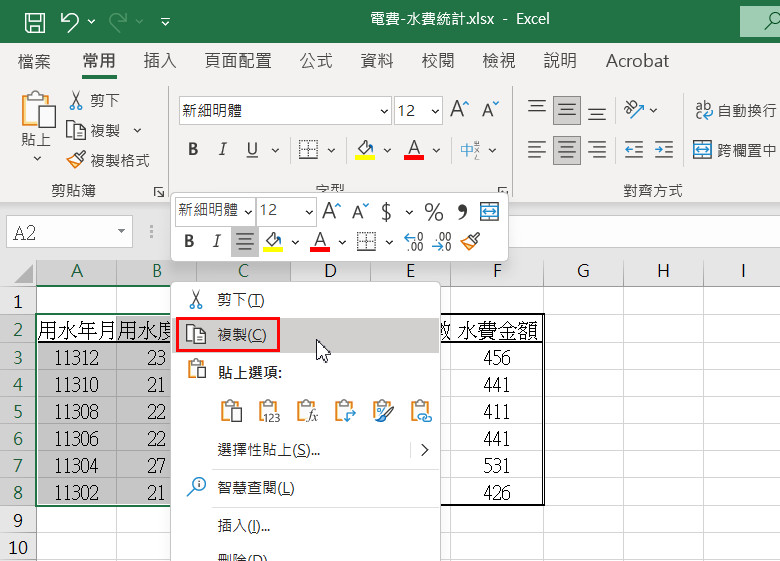780x561 pixels.
Task: Toggle Italic in the ribbon font group
Action: pyautogui.click(x=222, y=150)
